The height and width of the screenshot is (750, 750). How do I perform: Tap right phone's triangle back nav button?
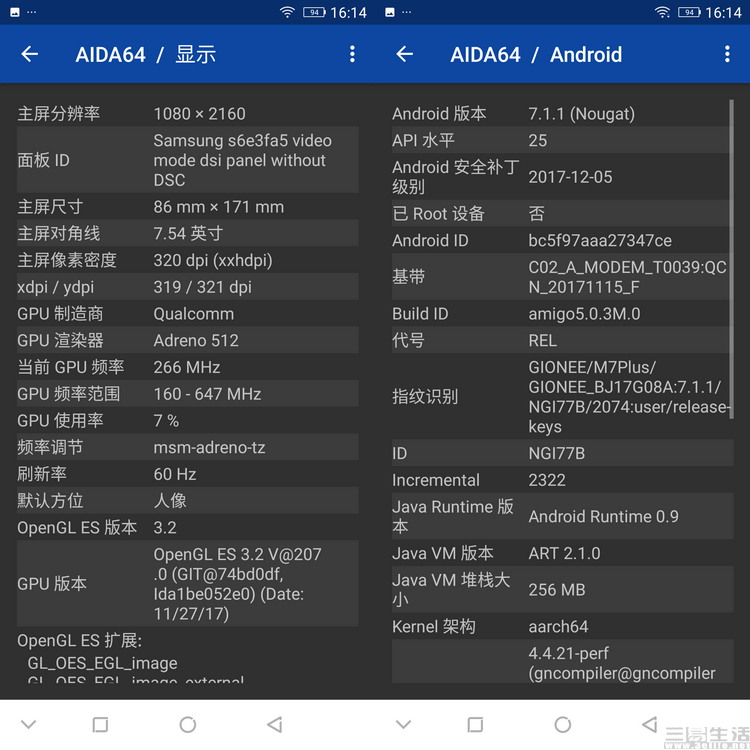(650, 725)
